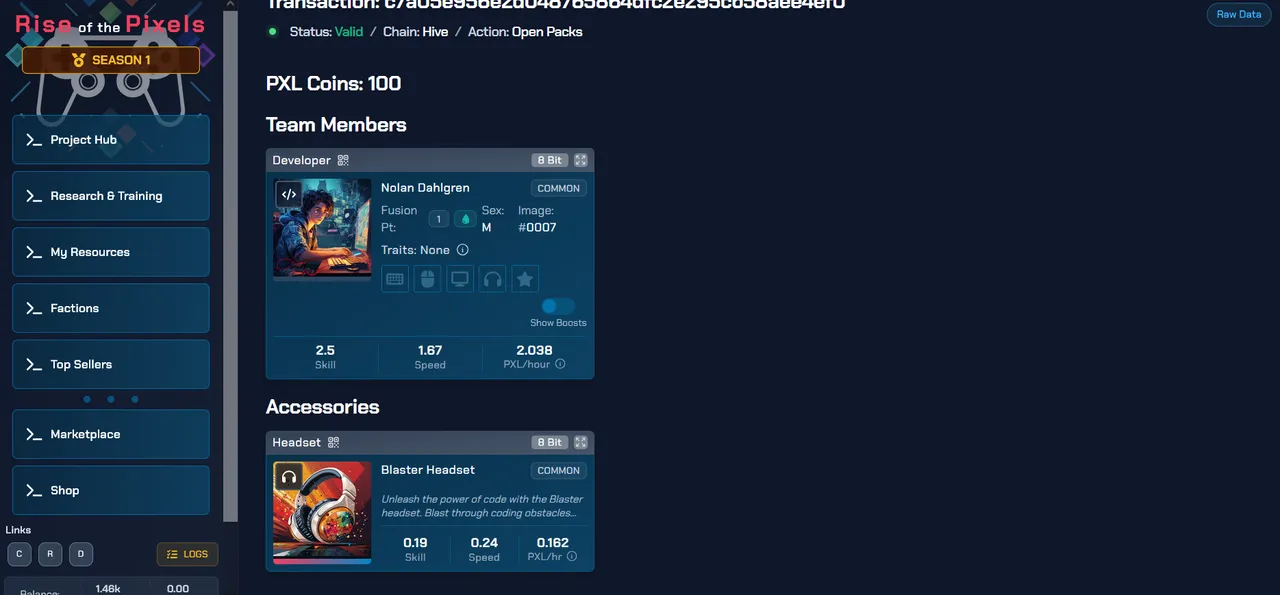Click the PXL/hour info icon
This screenshot has width=1280, height=595.
pos(560,364)
